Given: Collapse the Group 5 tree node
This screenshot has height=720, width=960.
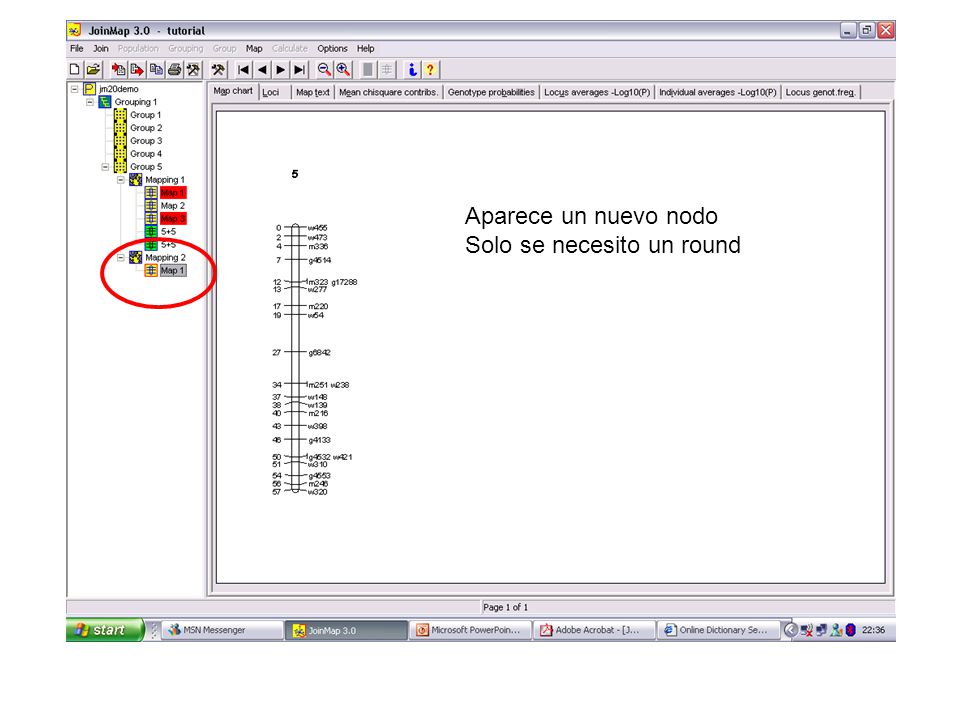Looking at the screenshot, I should pos(105,167).
